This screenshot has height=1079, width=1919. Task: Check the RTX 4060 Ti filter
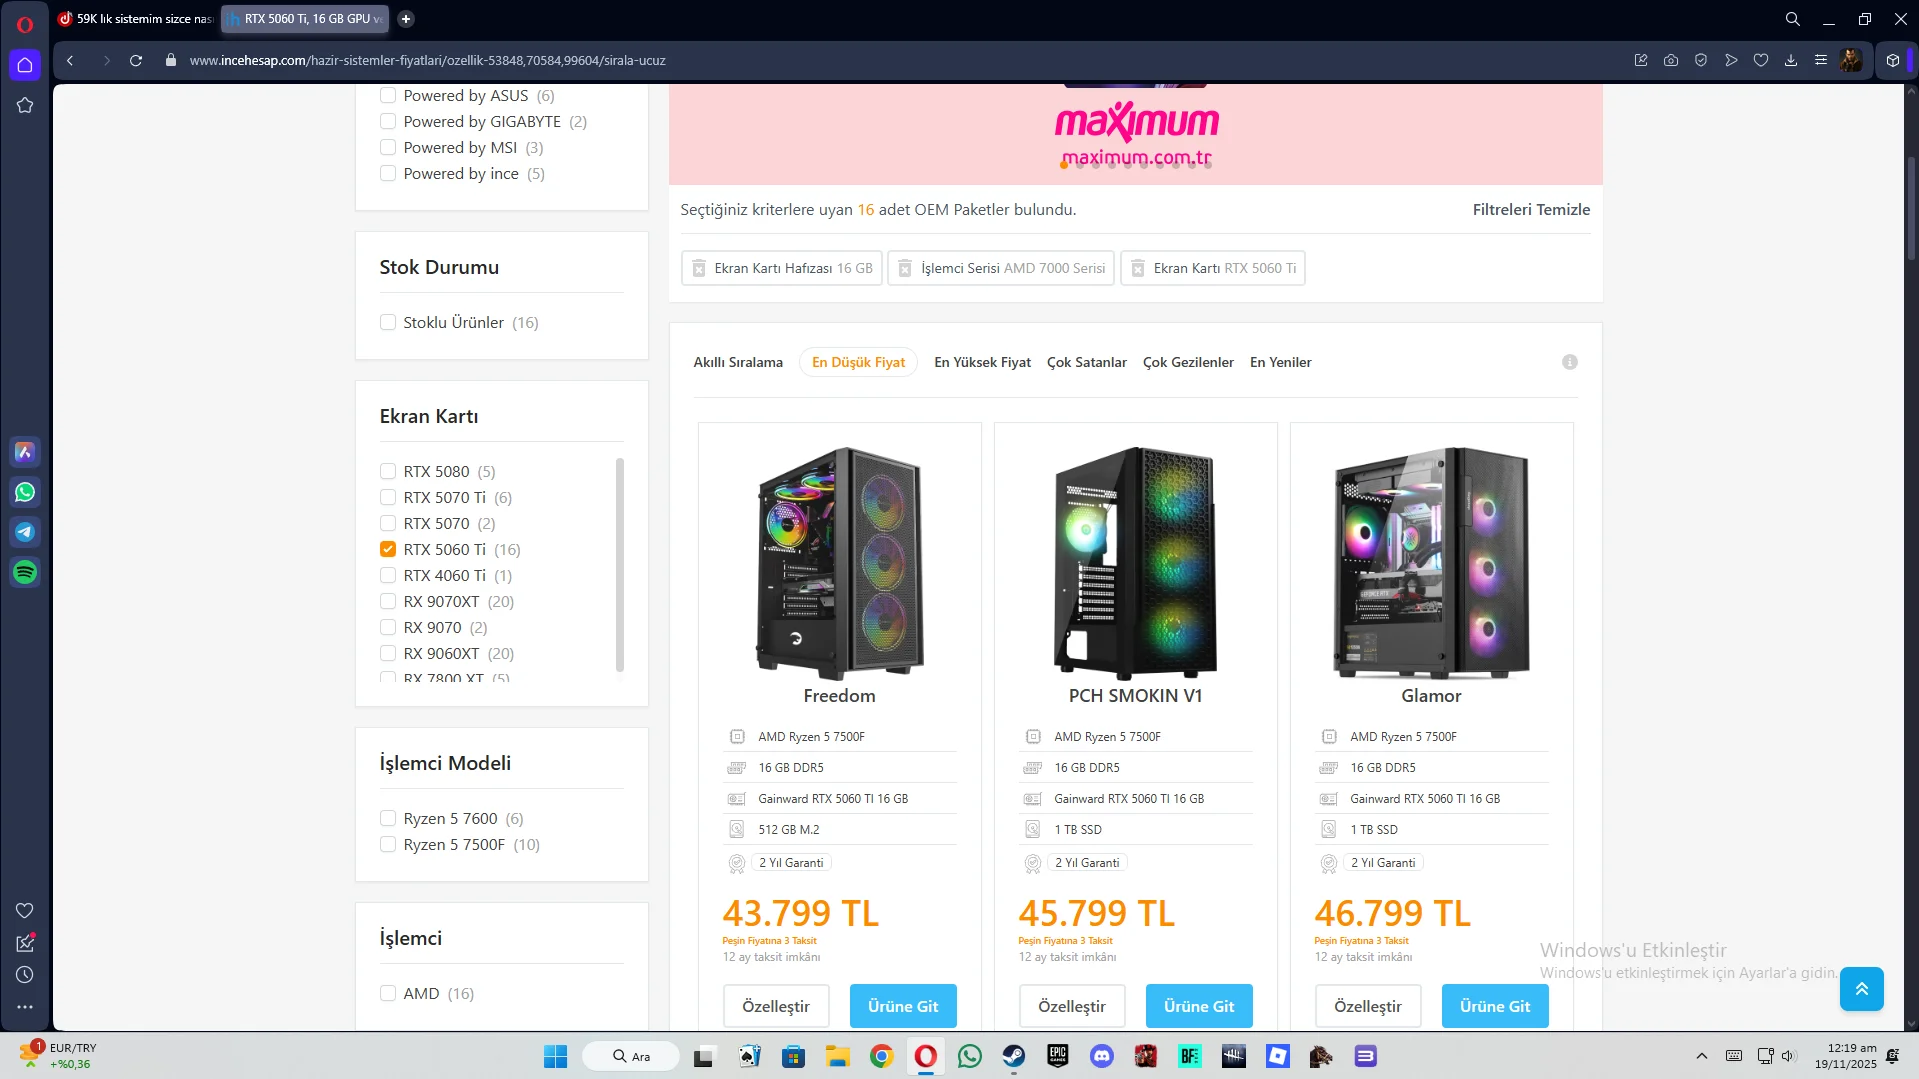point(388,576)
